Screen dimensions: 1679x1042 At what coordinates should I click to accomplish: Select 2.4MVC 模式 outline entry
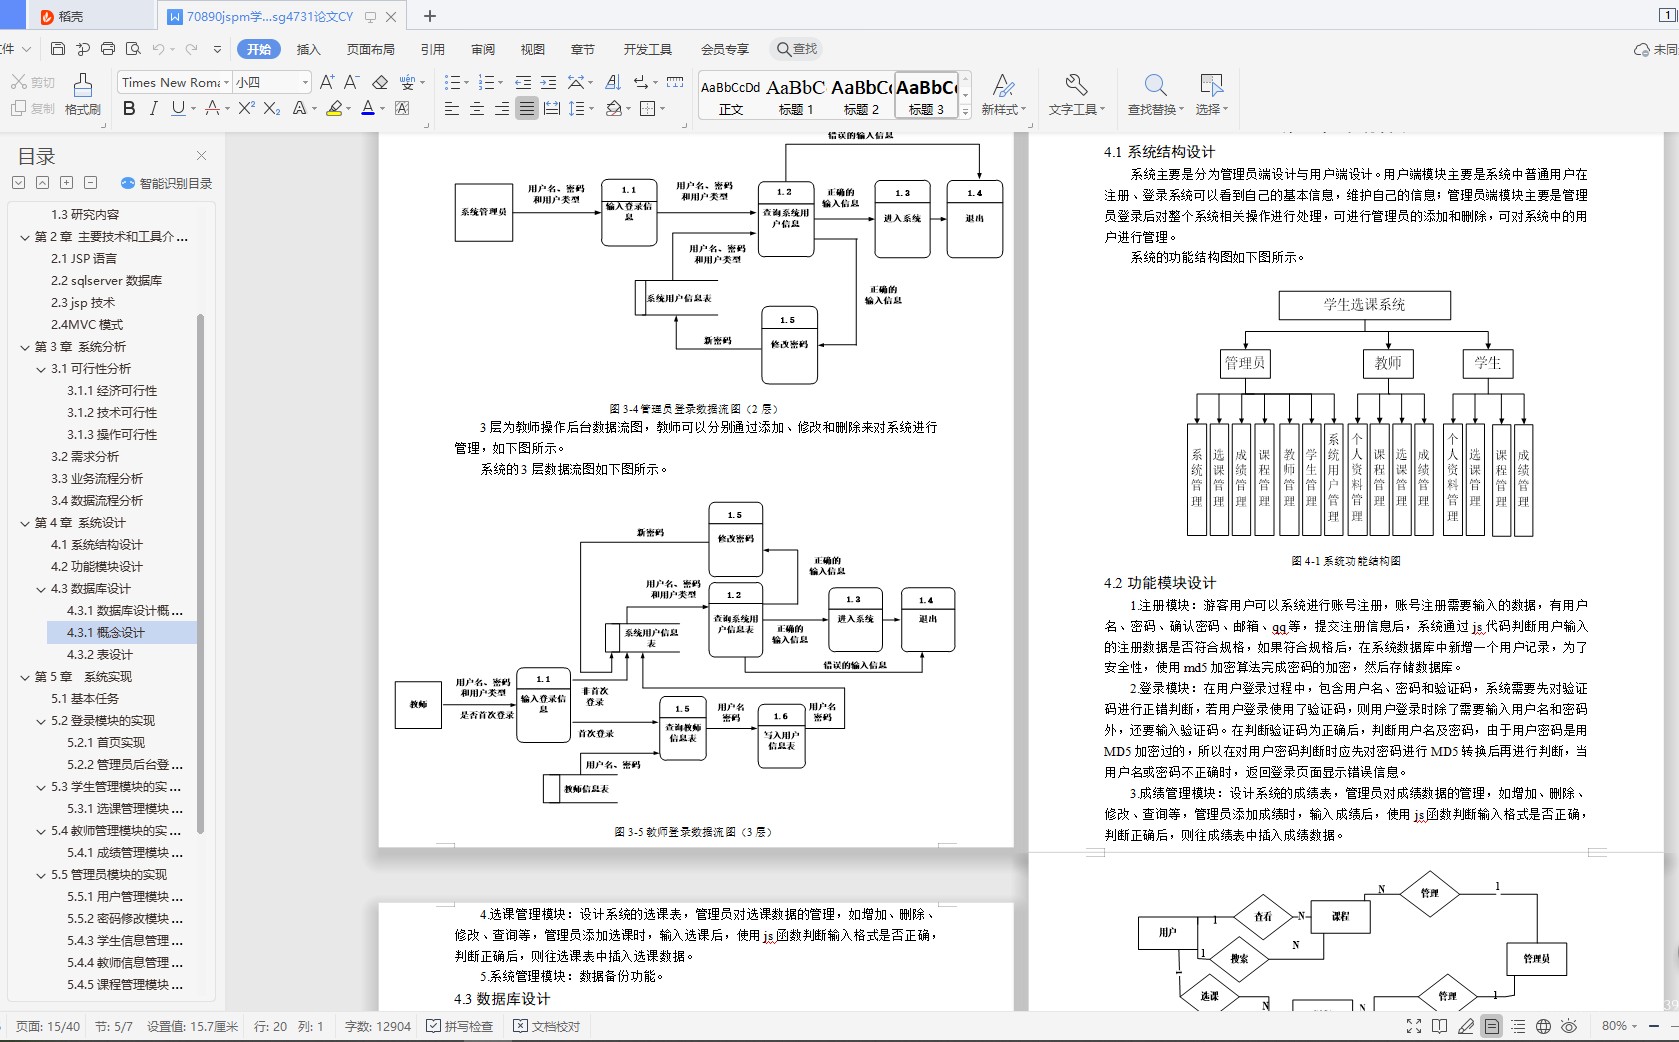pyautogui.click(x=87, y=325)
